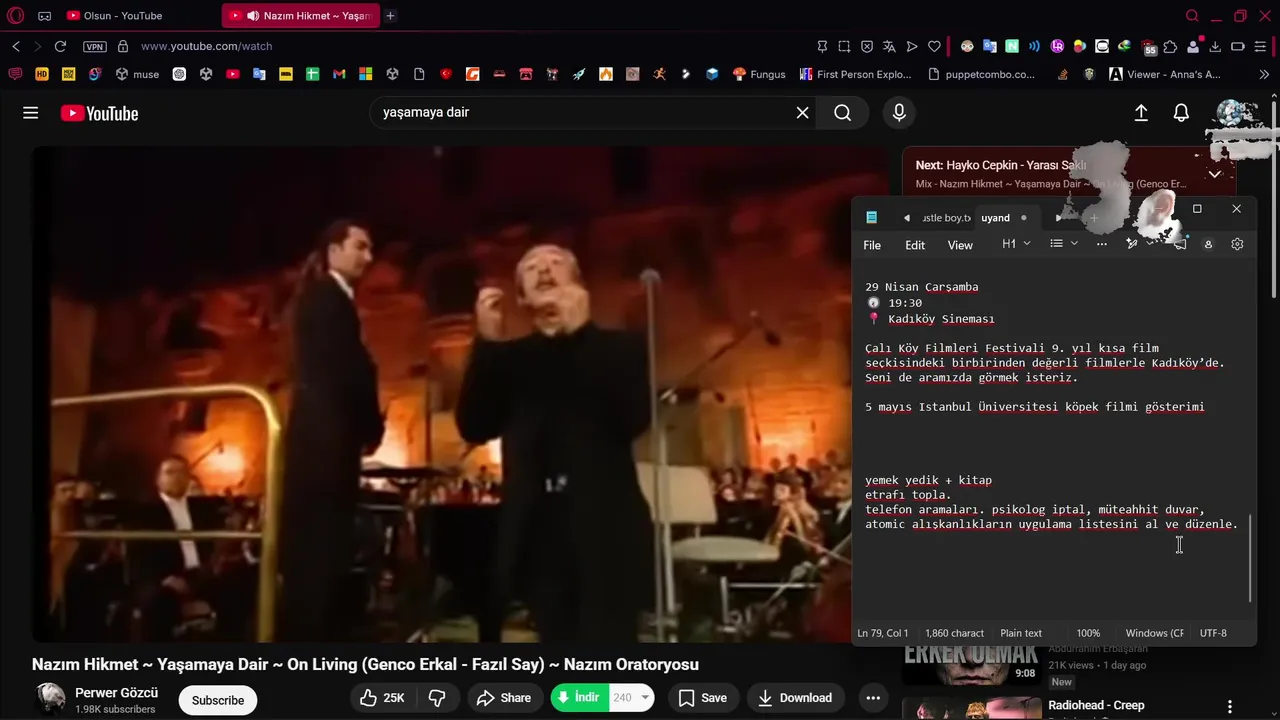Save the video to playlist
The width and height of the screenshot is (1280, 720).
click(703, 698)
